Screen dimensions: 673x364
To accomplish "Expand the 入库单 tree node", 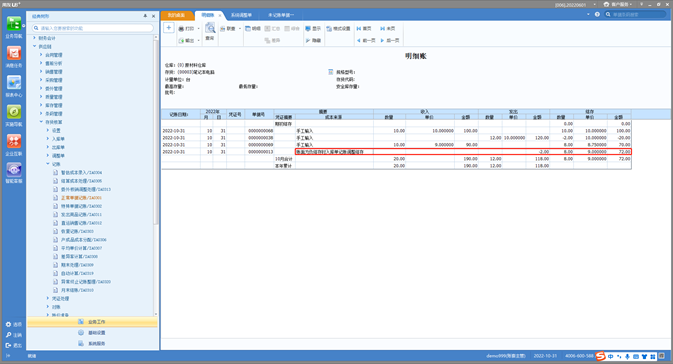I will [x=48, y=139].
